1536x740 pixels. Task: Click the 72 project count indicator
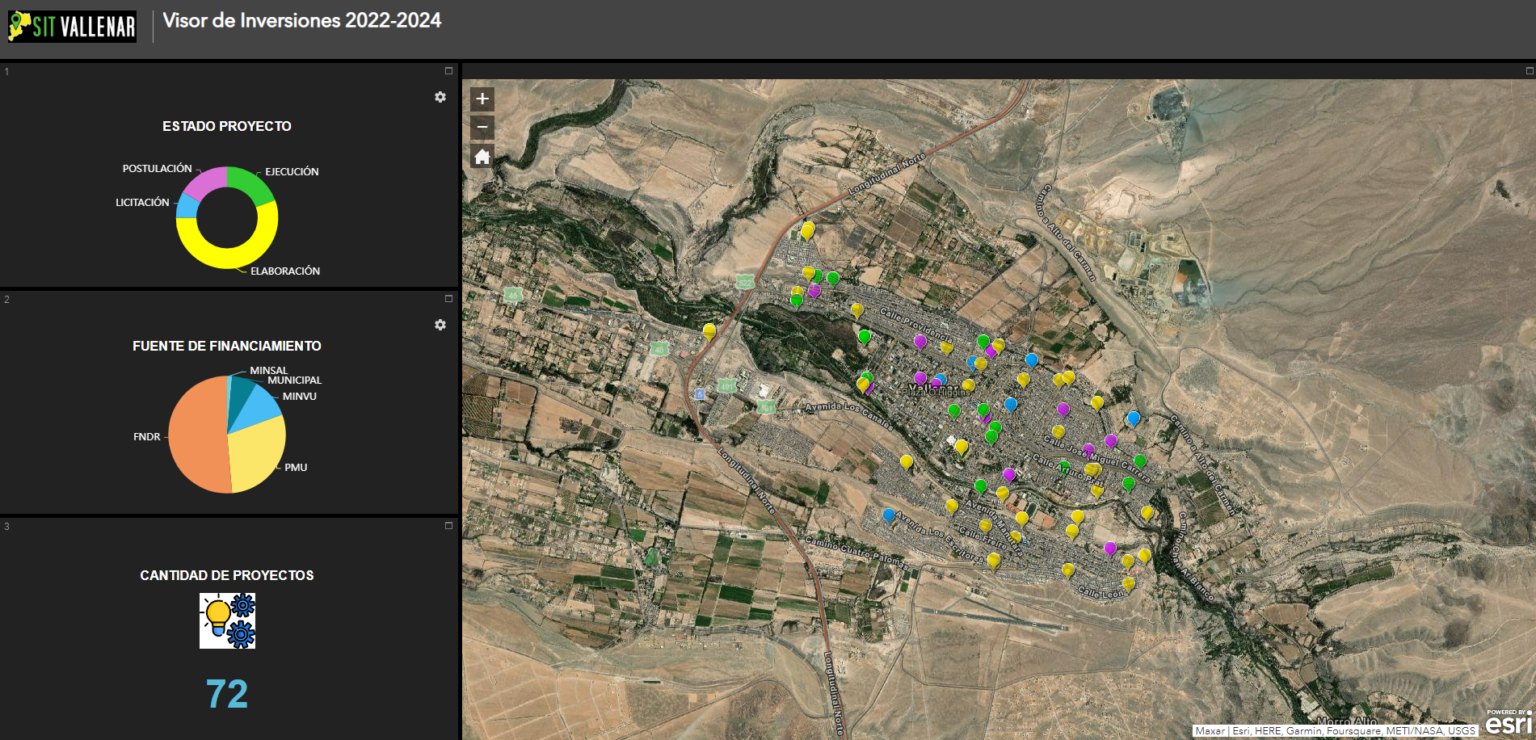pos(227,694)
